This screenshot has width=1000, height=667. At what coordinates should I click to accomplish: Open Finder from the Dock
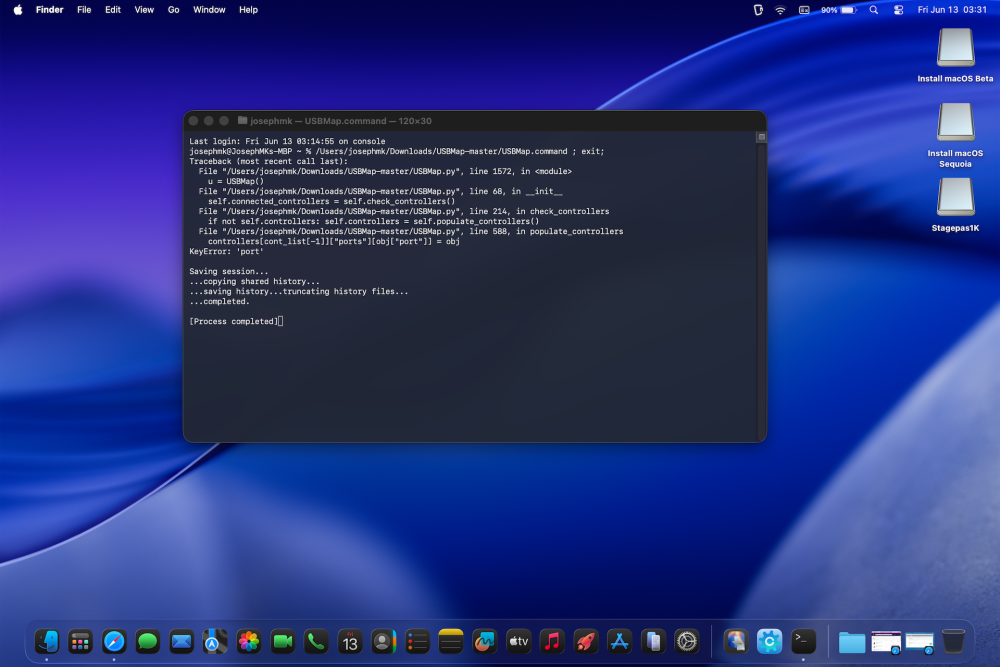47,641
